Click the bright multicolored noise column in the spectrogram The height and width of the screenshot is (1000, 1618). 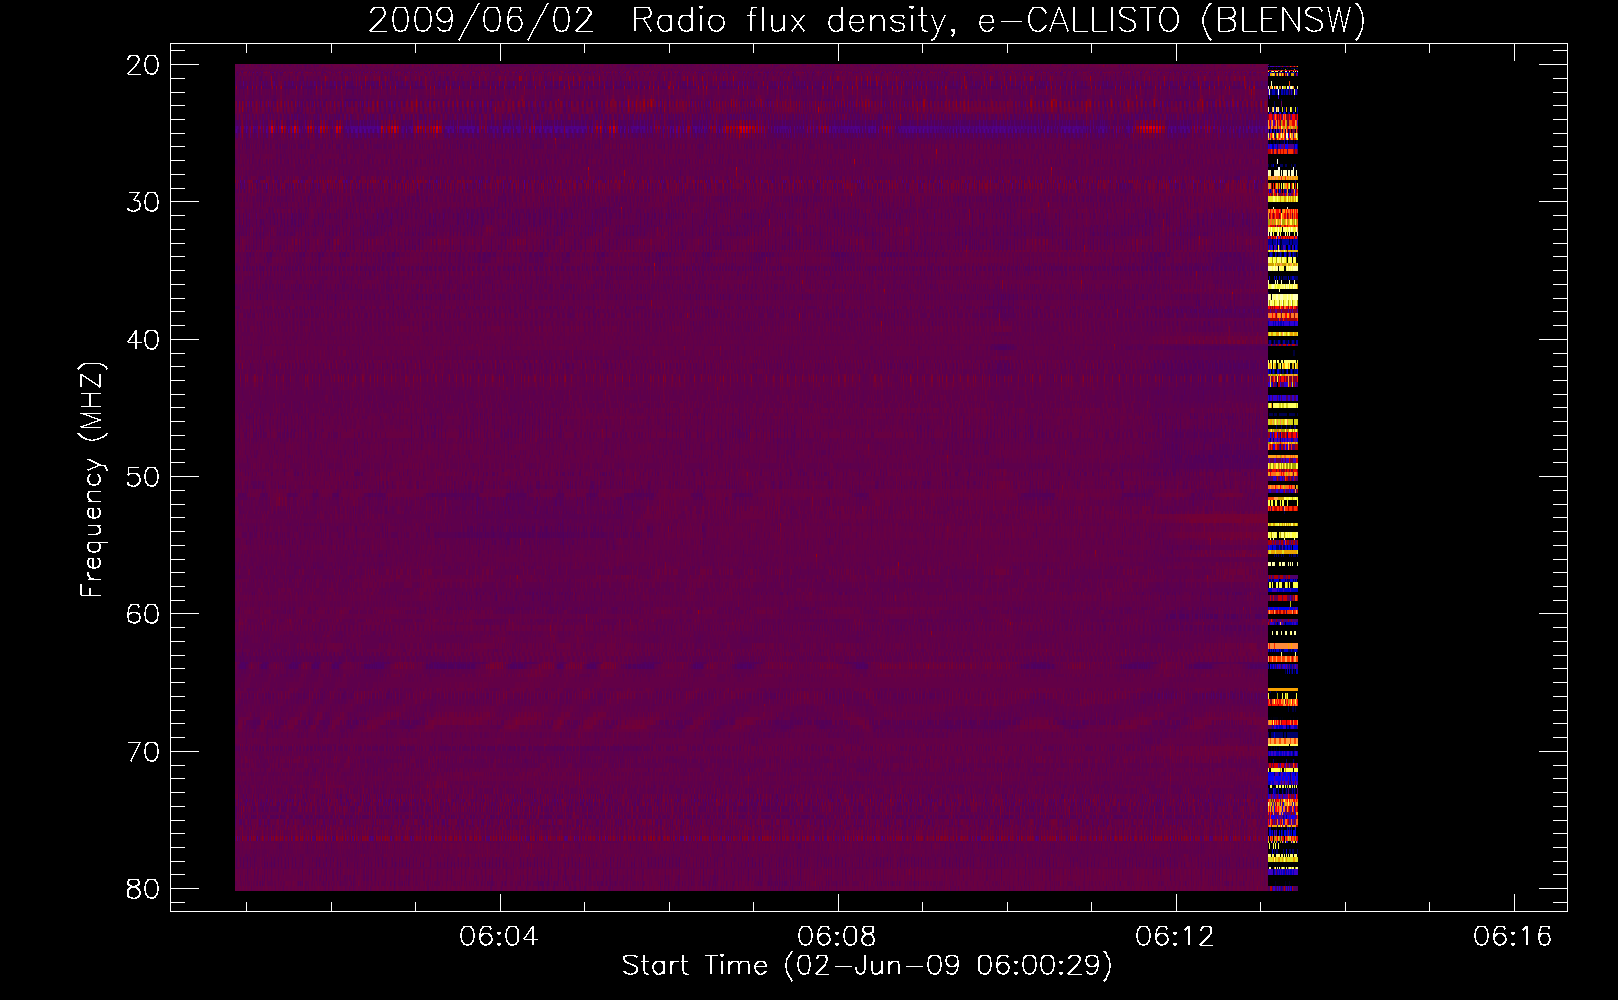click(1283, 477)
